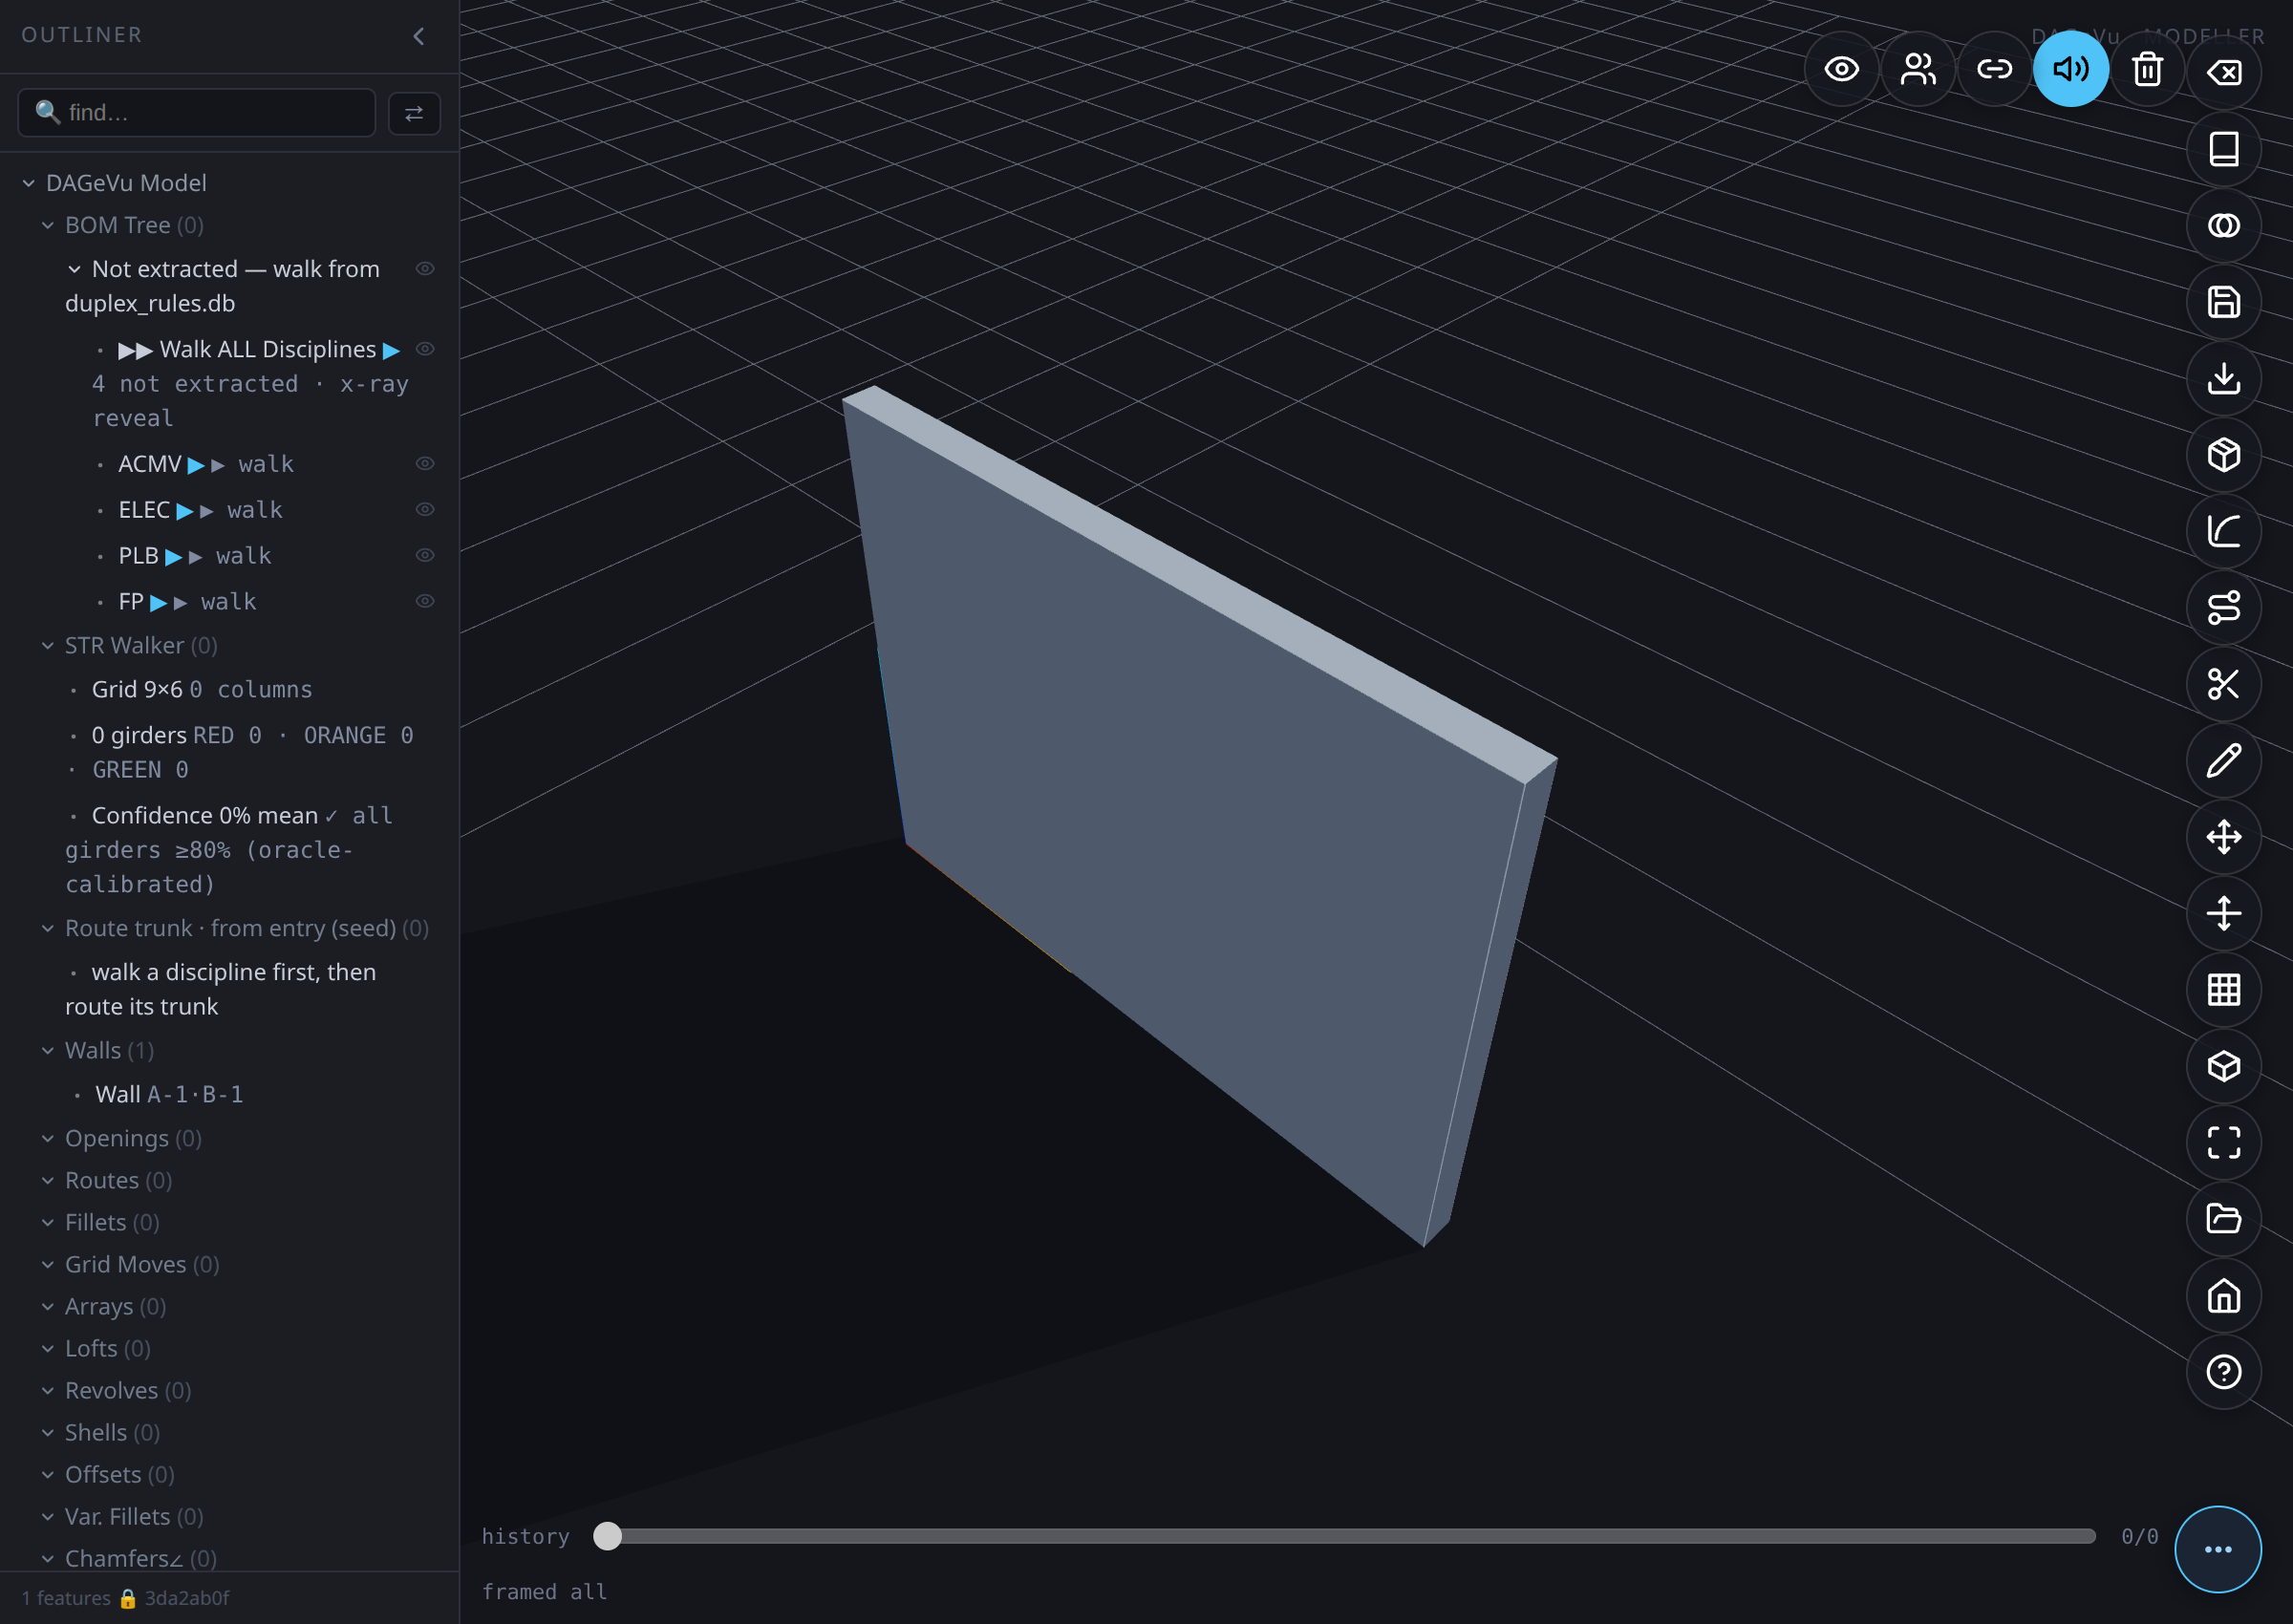The image size is (2293, 1624).
Task: Toggle the Grid Moves section chevron
Action: pos(48,1265)
